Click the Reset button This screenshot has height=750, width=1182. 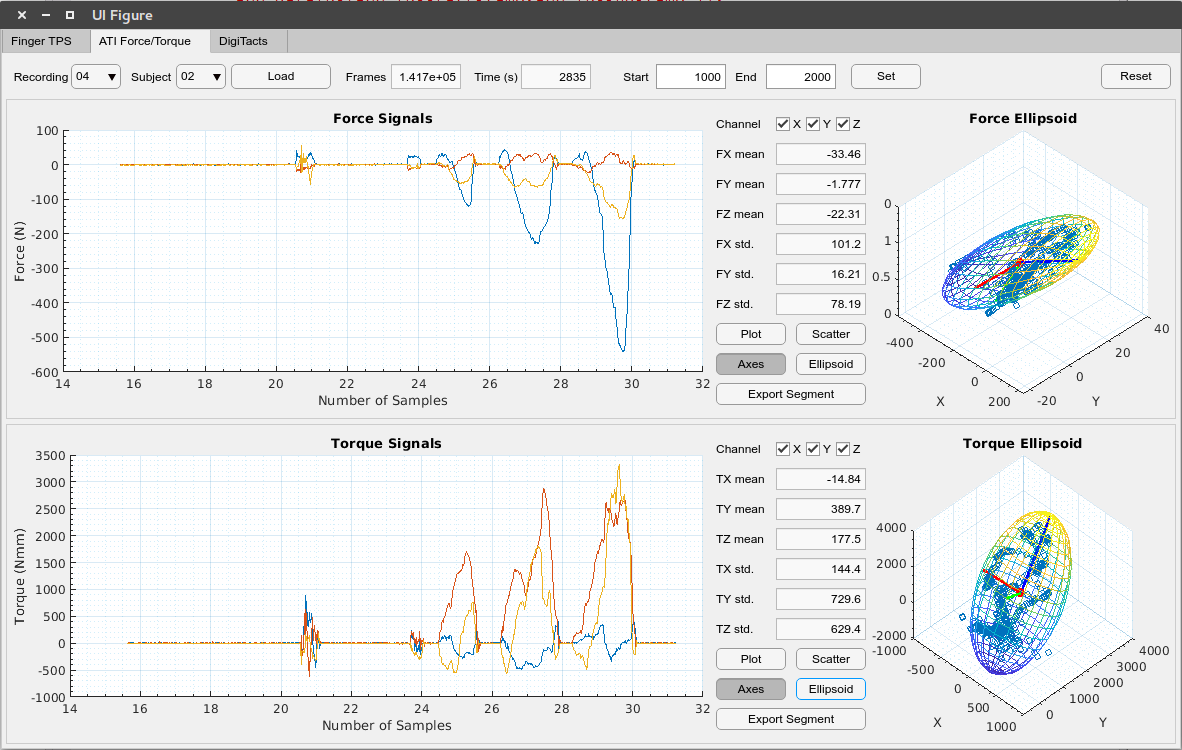coord(1135,76)
